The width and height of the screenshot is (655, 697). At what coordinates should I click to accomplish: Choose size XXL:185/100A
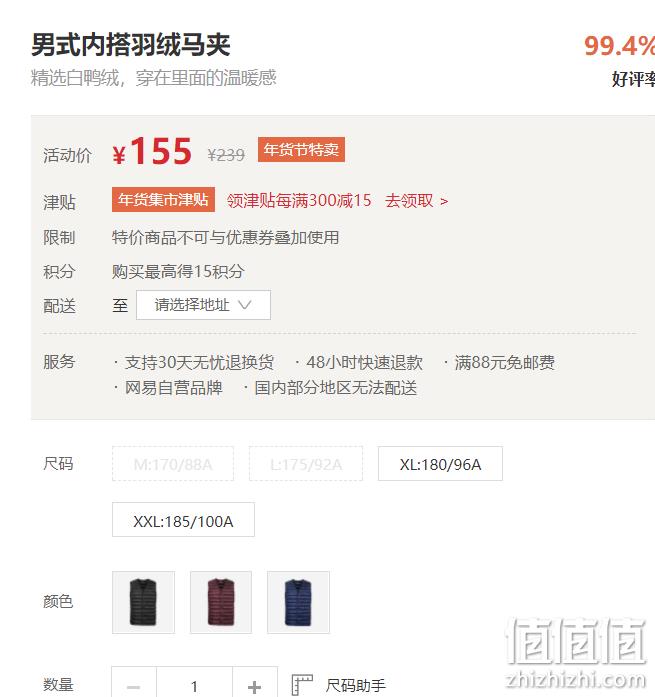tap(183, 520)
